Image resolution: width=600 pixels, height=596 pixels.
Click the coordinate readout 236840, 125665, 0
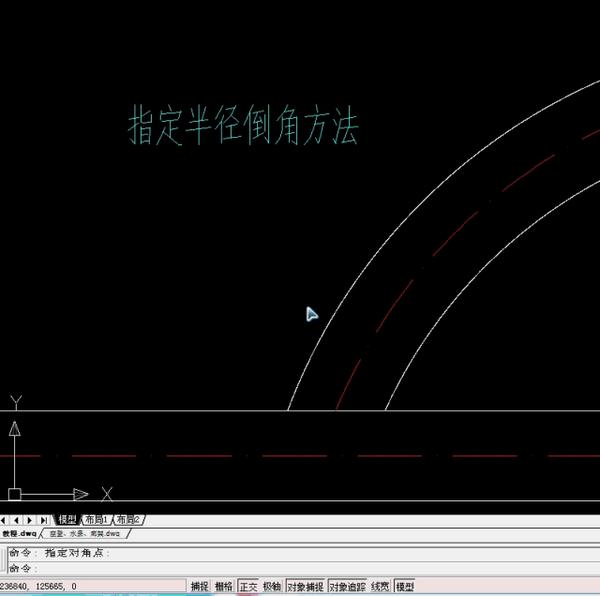tap(93, 586)
